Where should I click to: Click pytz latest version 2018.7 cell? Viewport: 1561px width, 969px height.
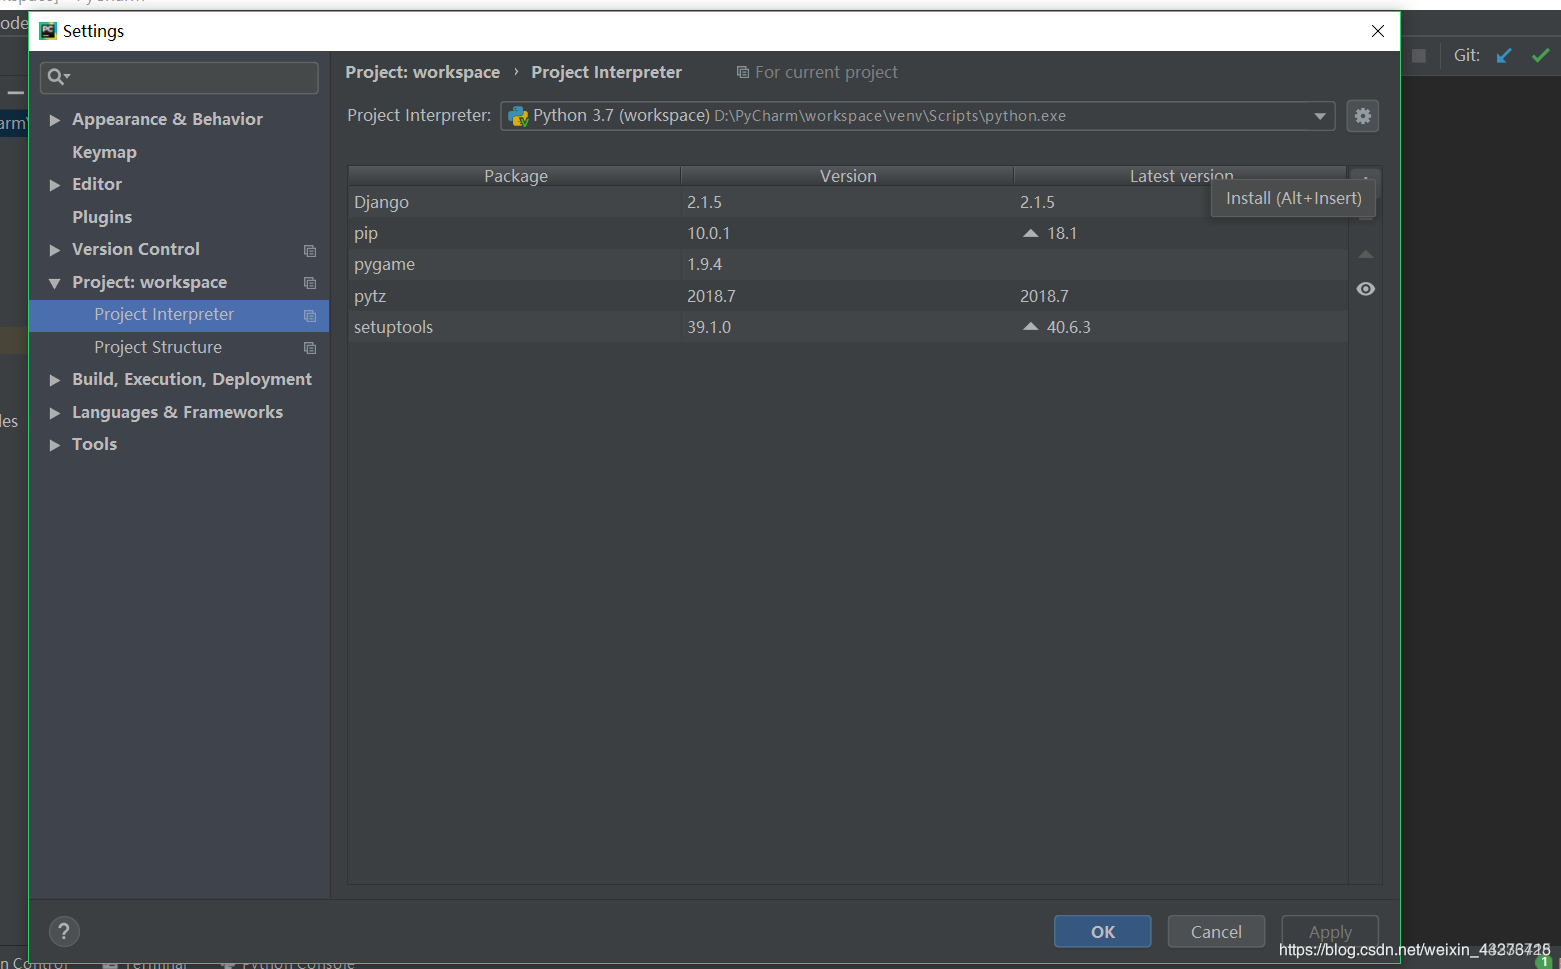pyautogui.click(x=1044, y=296)
